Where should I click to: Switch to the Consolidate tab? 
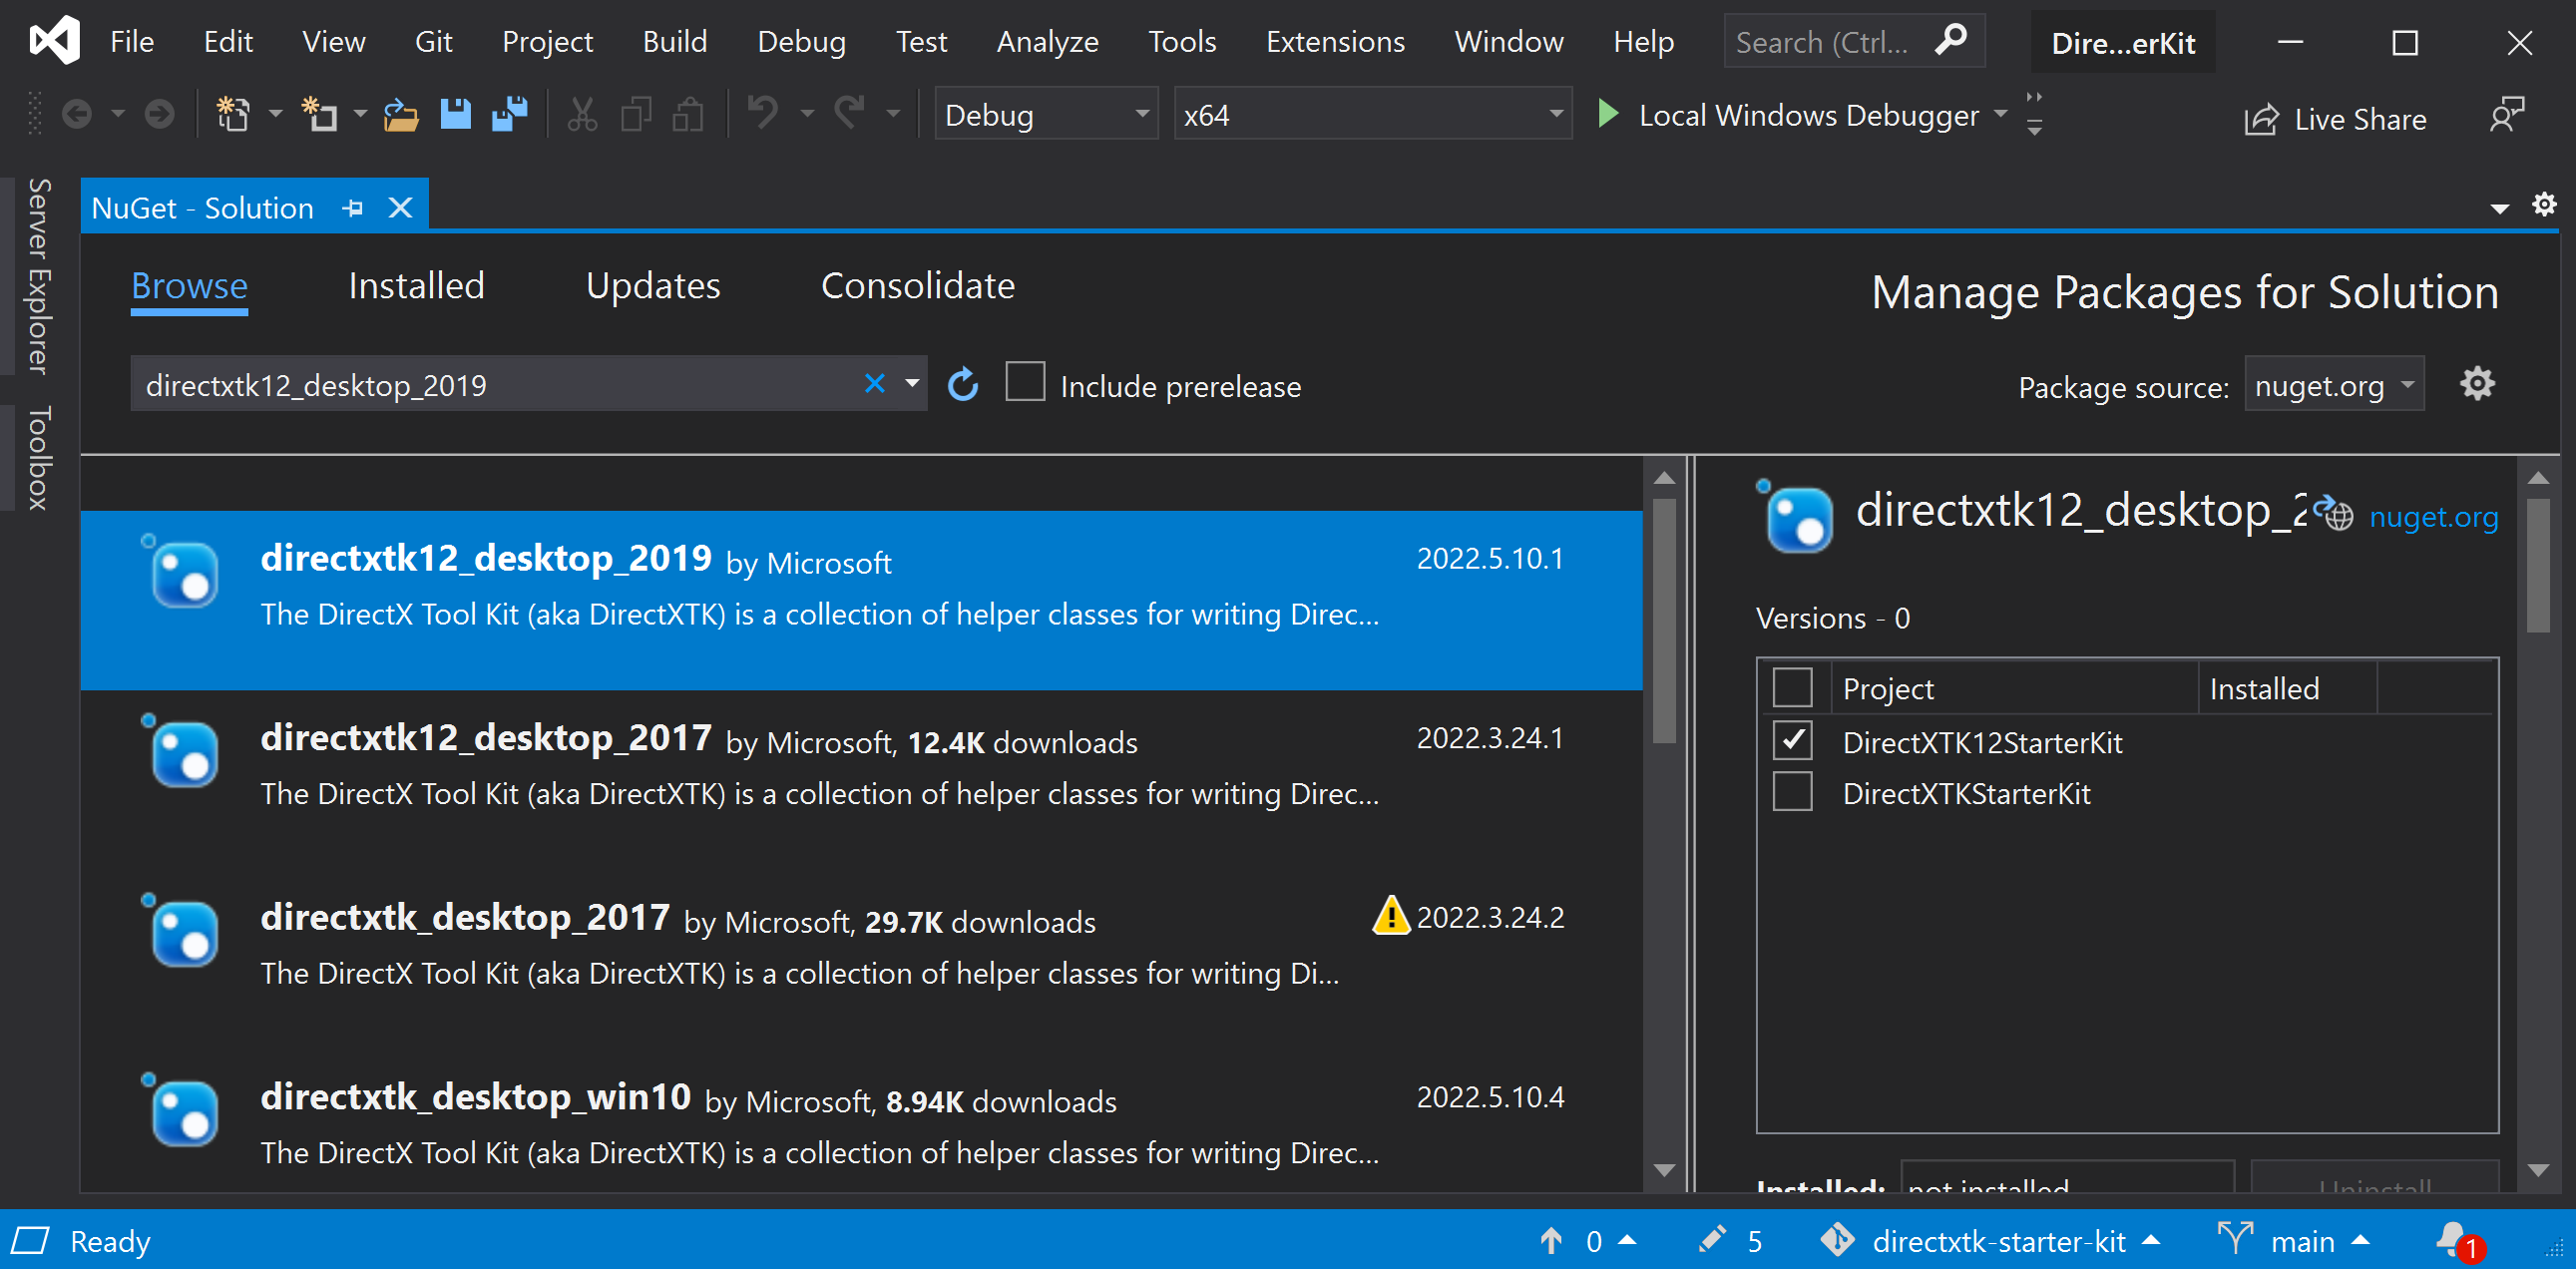(917, 285)
